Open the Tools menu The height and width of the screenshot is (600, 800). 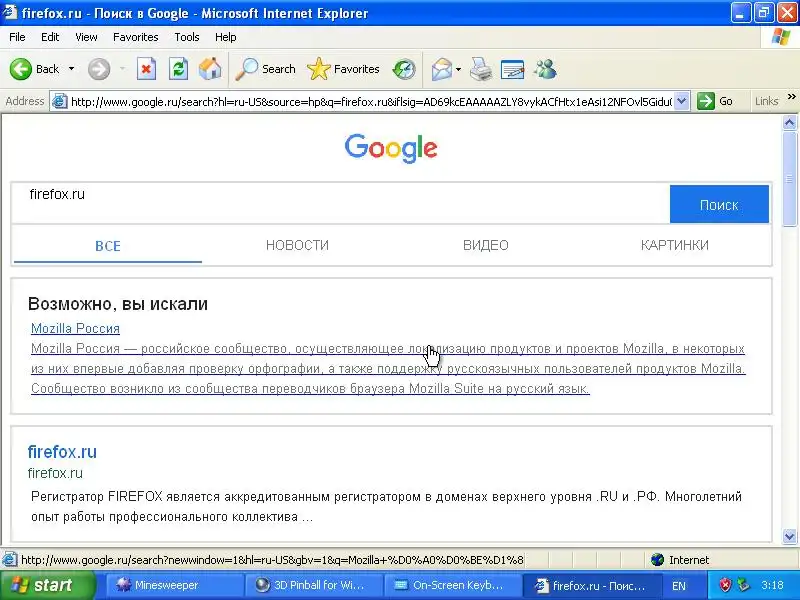point(187,37)
